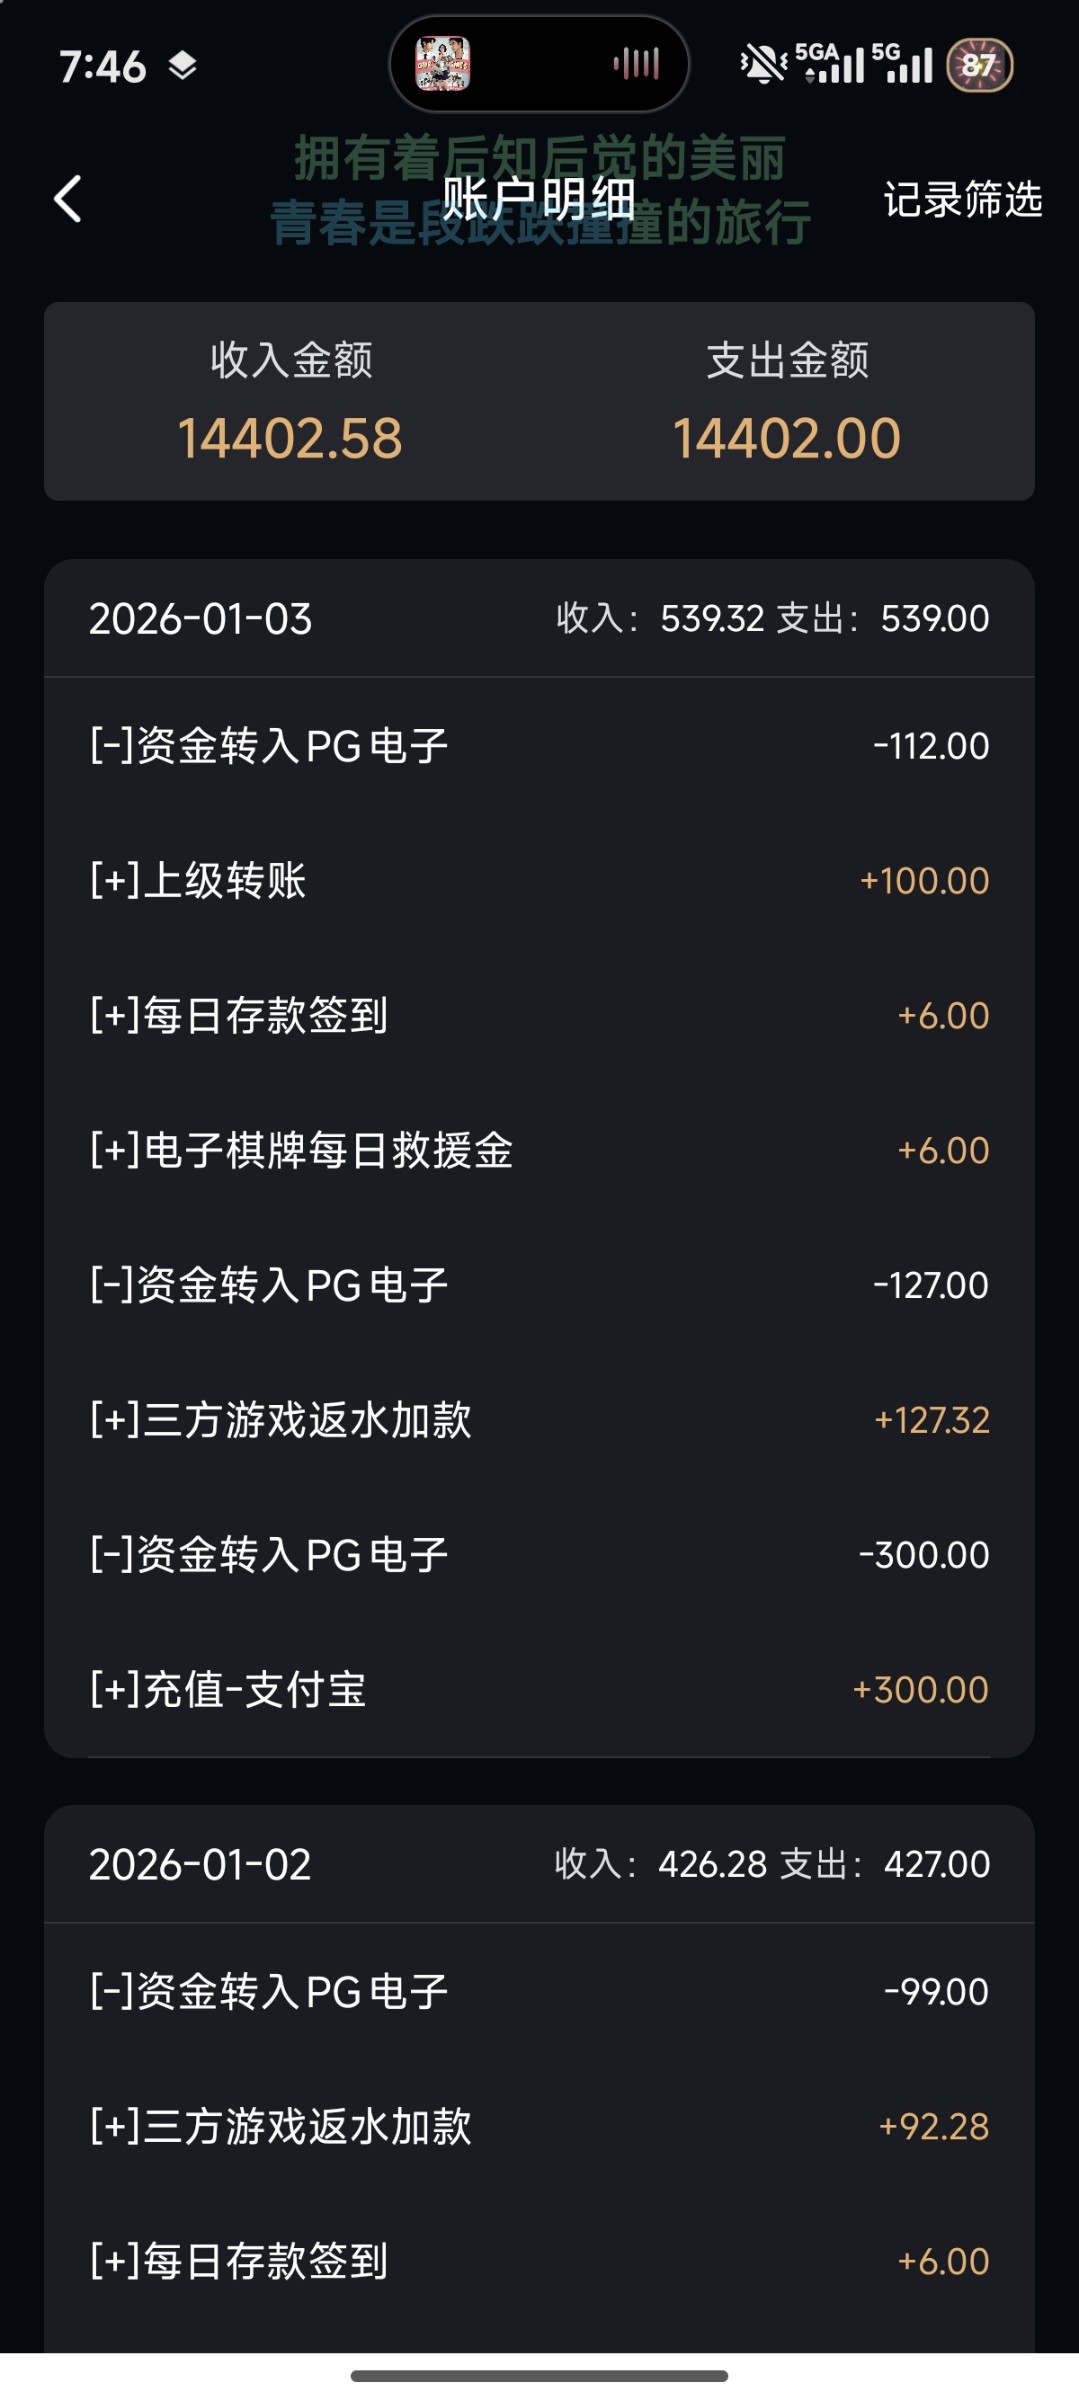Tap the audio waveform icon in the status pill
1079x2400 pixels.
click(x=637, y=64)
